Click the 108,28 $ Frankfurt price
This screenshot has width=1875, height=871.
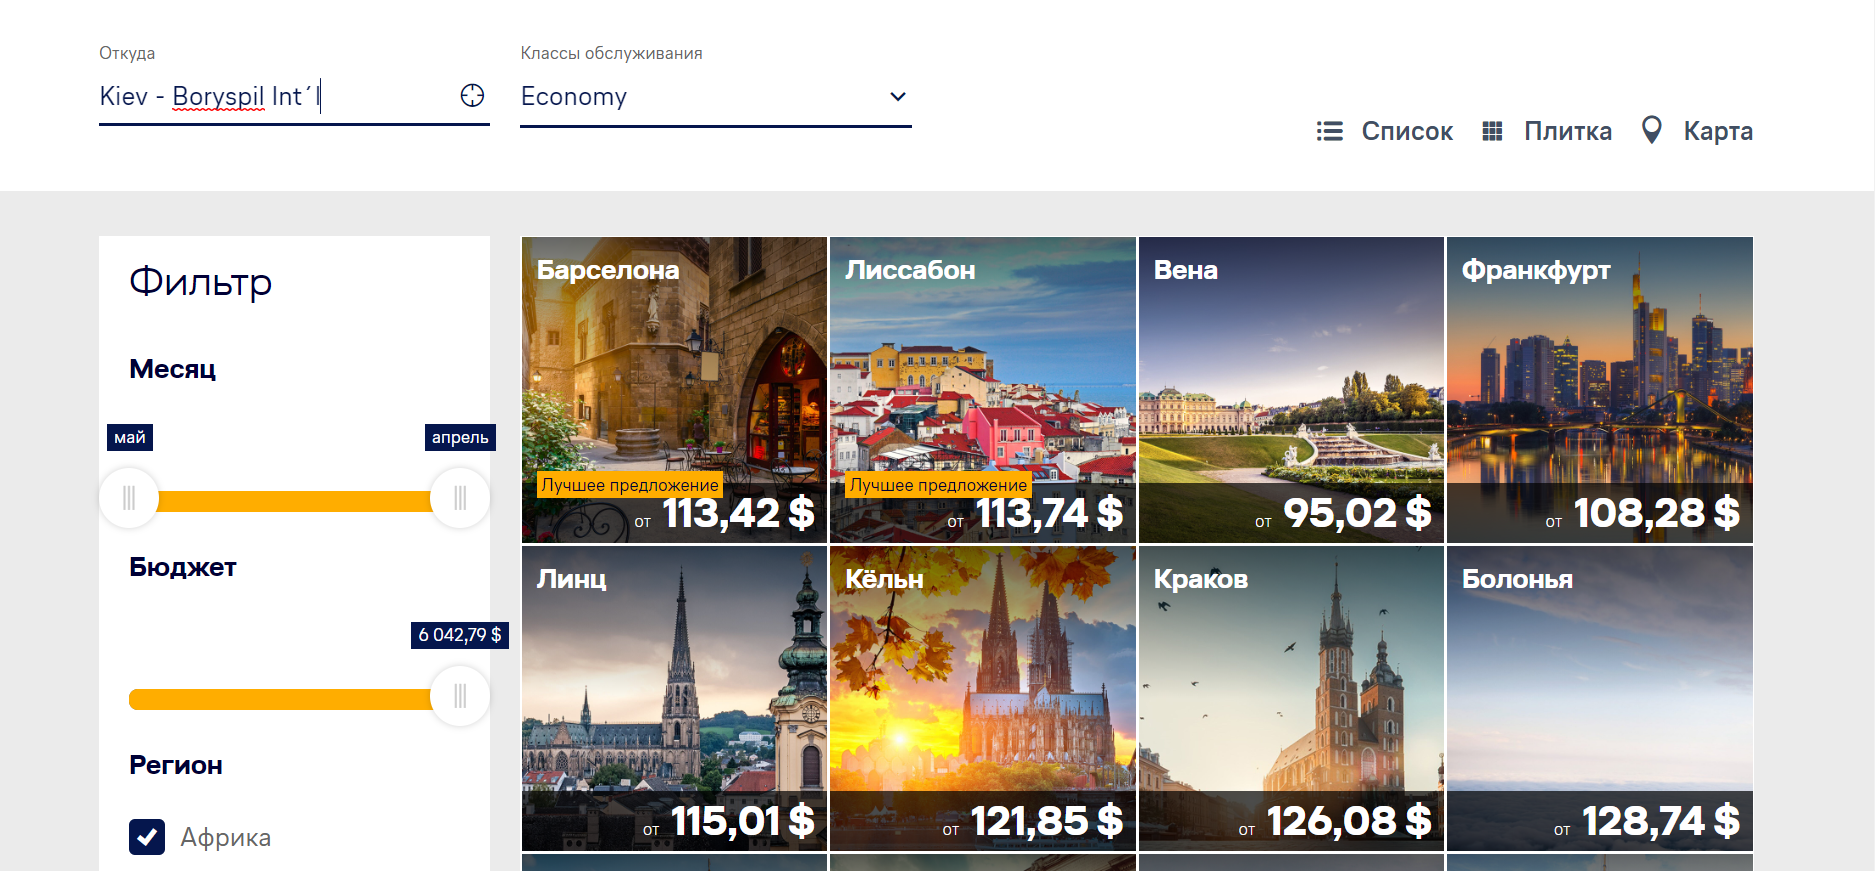pyautogui.click(x=1656, y=513)
